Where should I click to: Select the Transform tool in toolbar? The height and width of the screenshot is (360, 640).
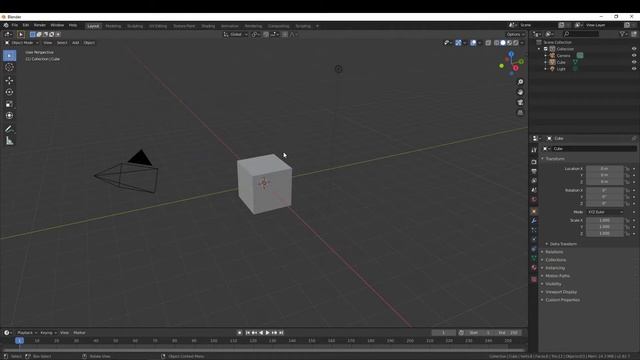click(x=9, y=116)
